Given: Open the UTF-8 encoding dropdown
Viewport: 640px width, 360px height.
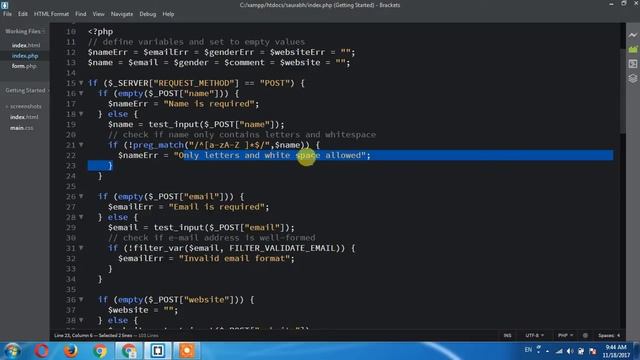Looking at the screenshot, I should click(x=534, y=336).
